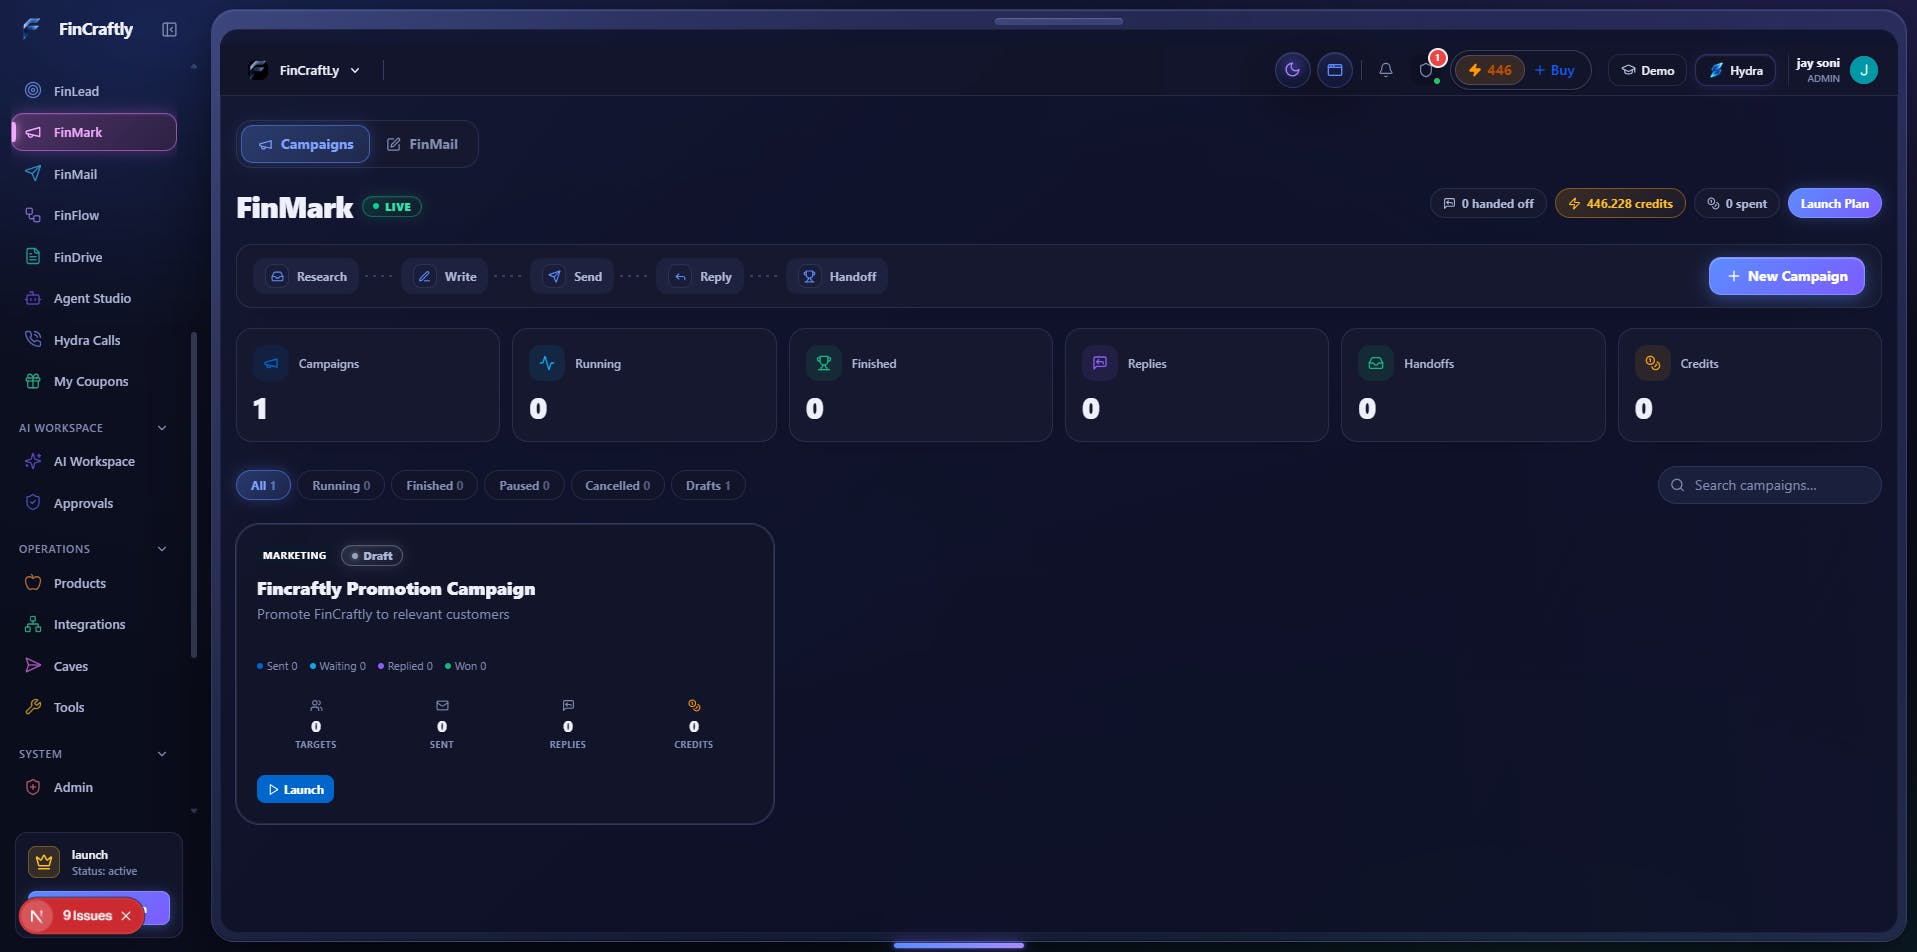The image size is (1917, 952).
Task: Dismiss the 9 Issues badge
Action: click(x=126, y=916)
